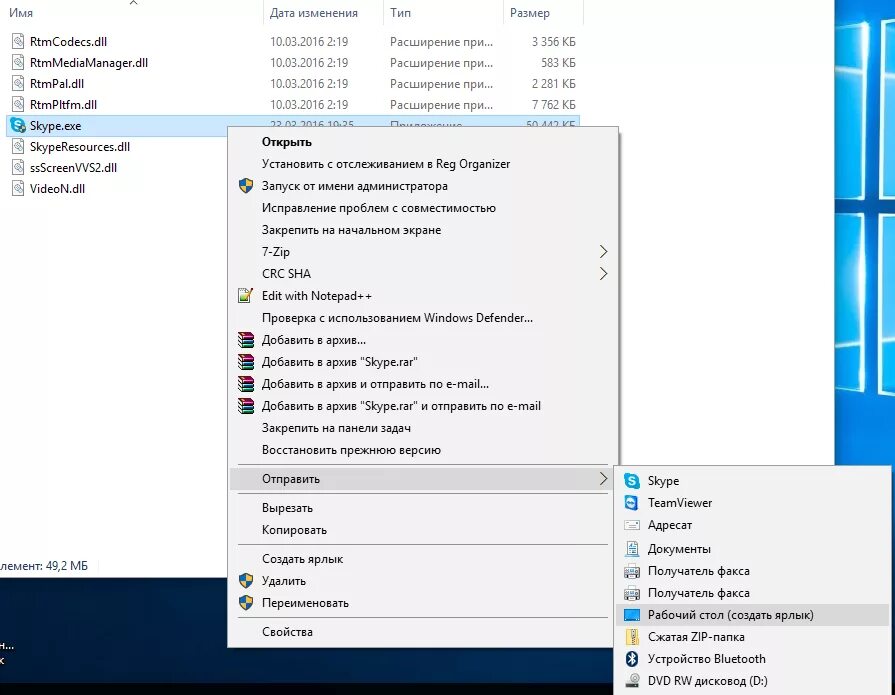Choose Запуск от имени администратора
The width and height of the screenshot is (895, 695).
[x=423, y=186]
